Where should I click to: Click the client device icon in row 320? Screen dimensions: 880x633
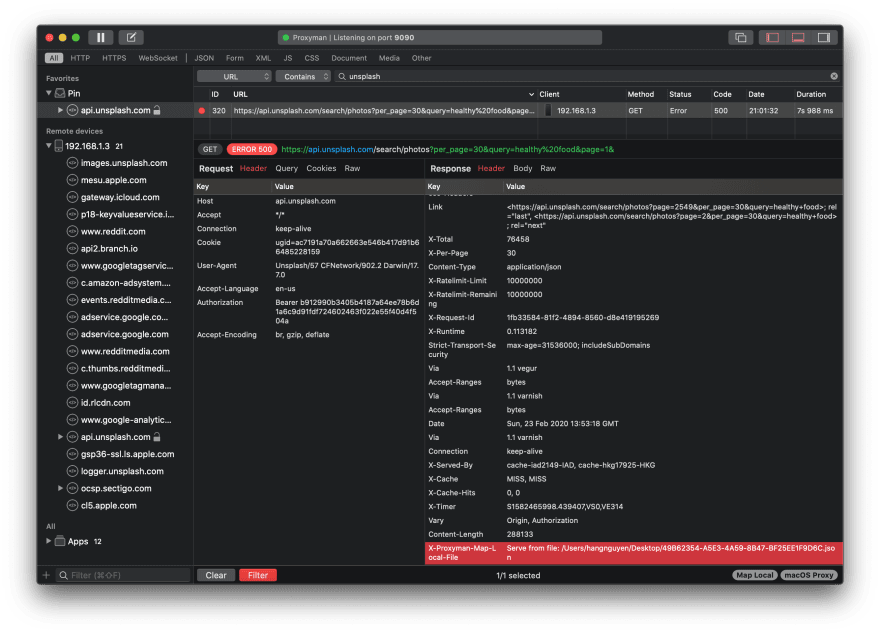[548, 111]
